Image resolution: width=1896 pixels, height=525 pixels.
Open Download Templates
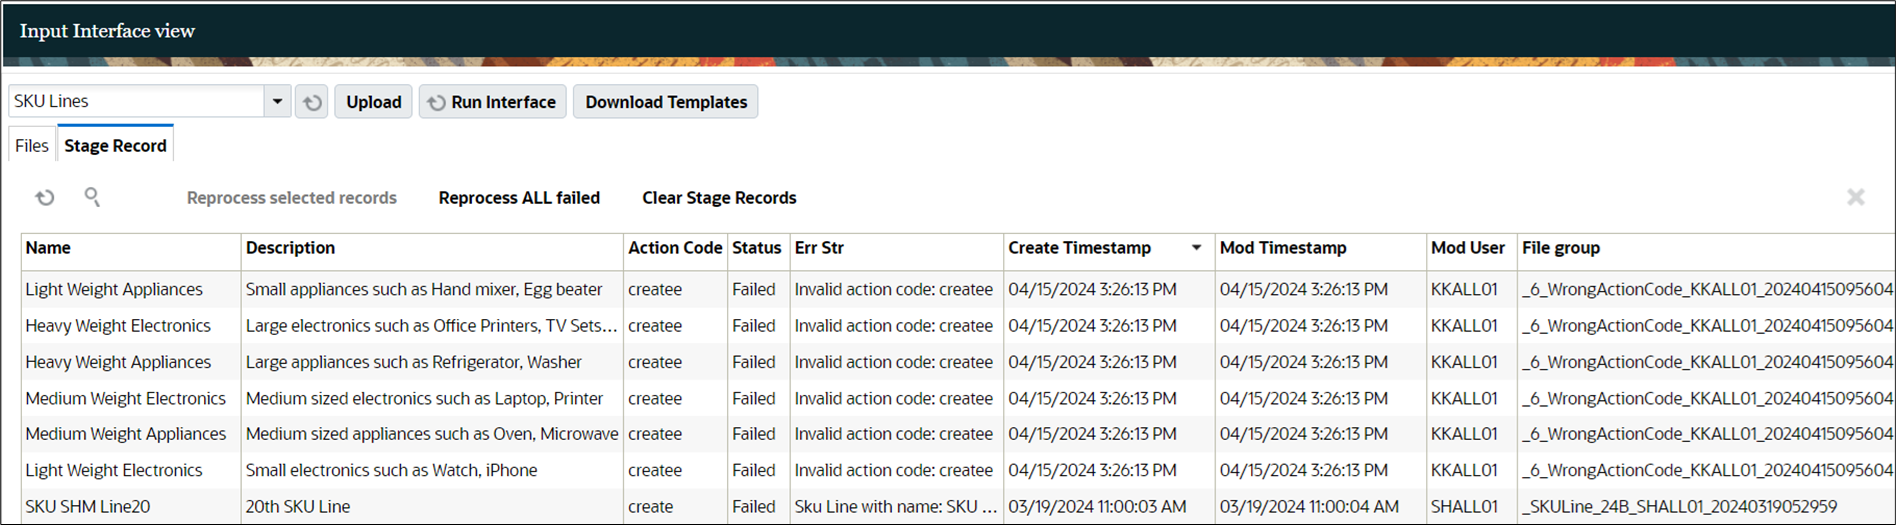pyautogui.click(x=666, y=102)
